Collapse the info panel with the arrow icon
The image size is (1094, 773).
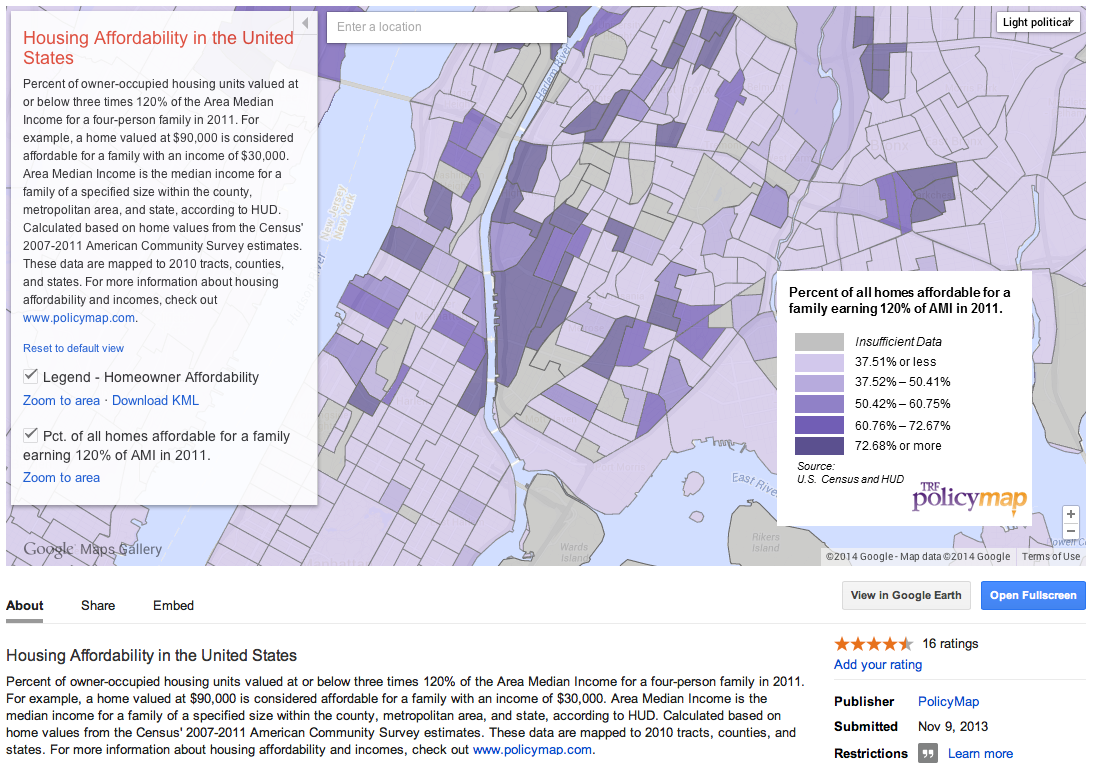(x=305, y=23)
